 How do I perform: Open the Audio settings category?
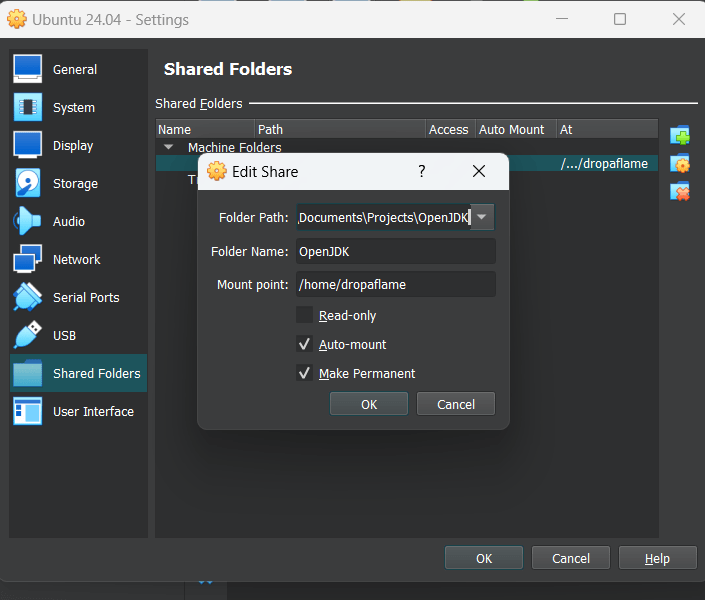pyautogui.click(x=78, y=221)
